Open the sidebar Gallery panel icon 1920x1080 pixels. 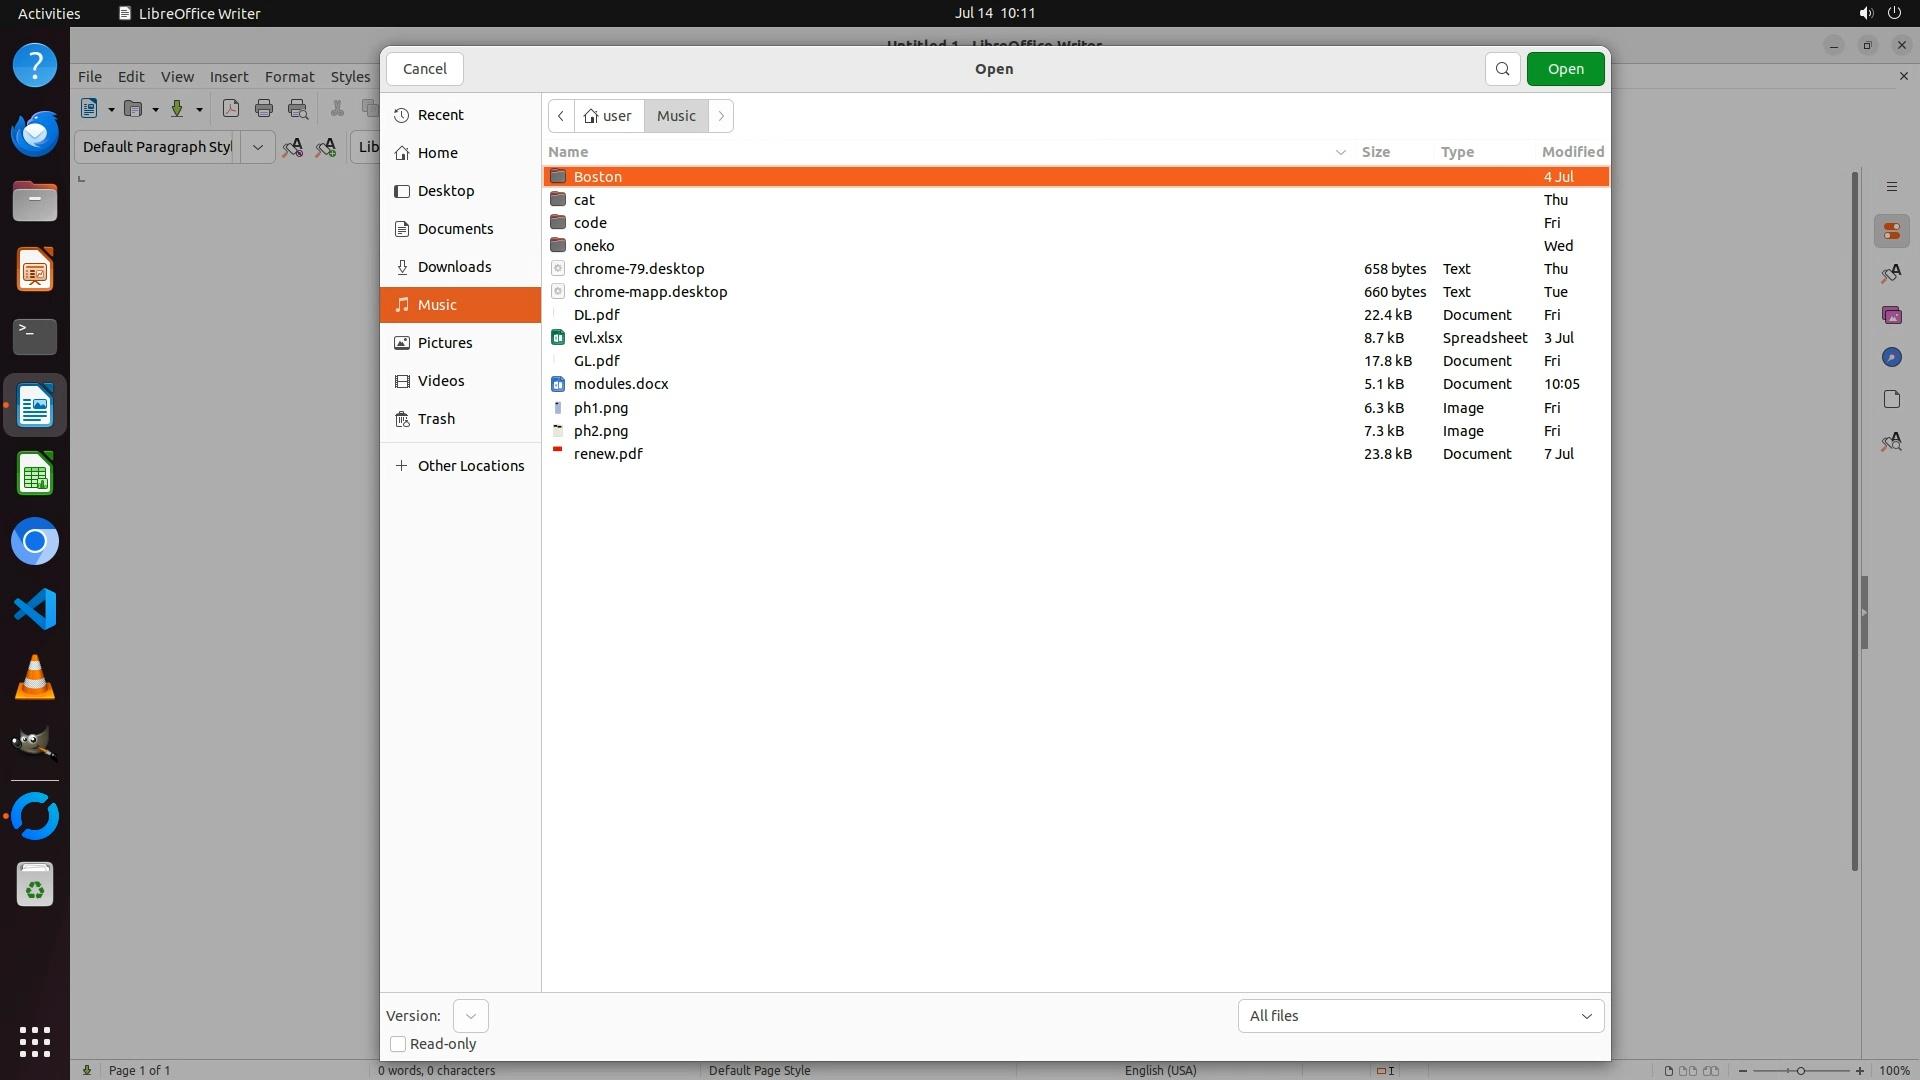(x=1891, y=315)
